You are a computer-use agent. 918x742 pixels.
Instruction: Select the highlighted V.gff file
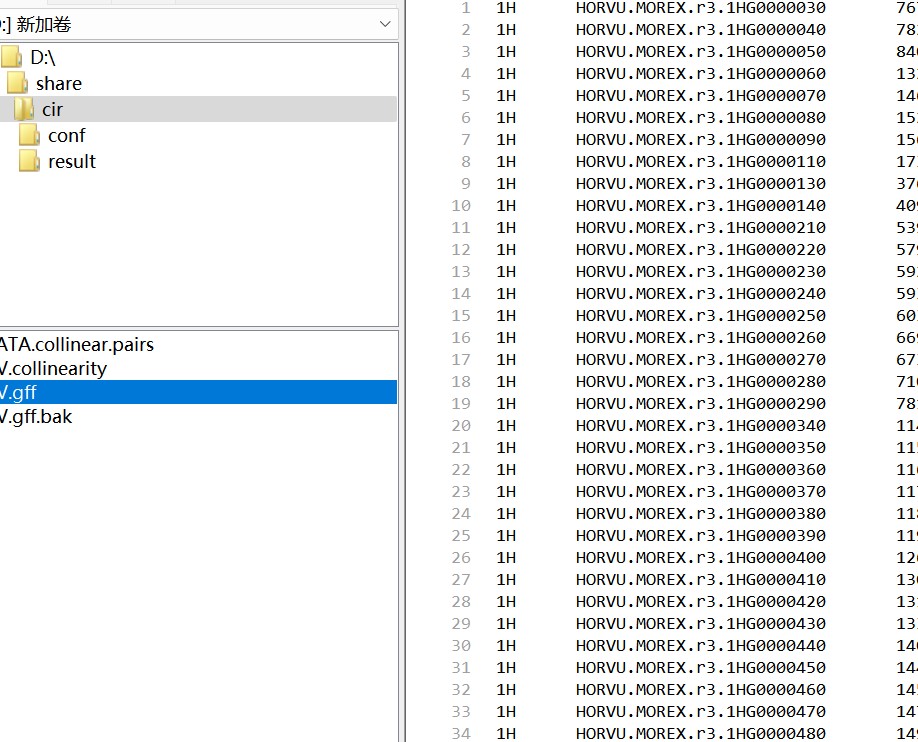19,392
